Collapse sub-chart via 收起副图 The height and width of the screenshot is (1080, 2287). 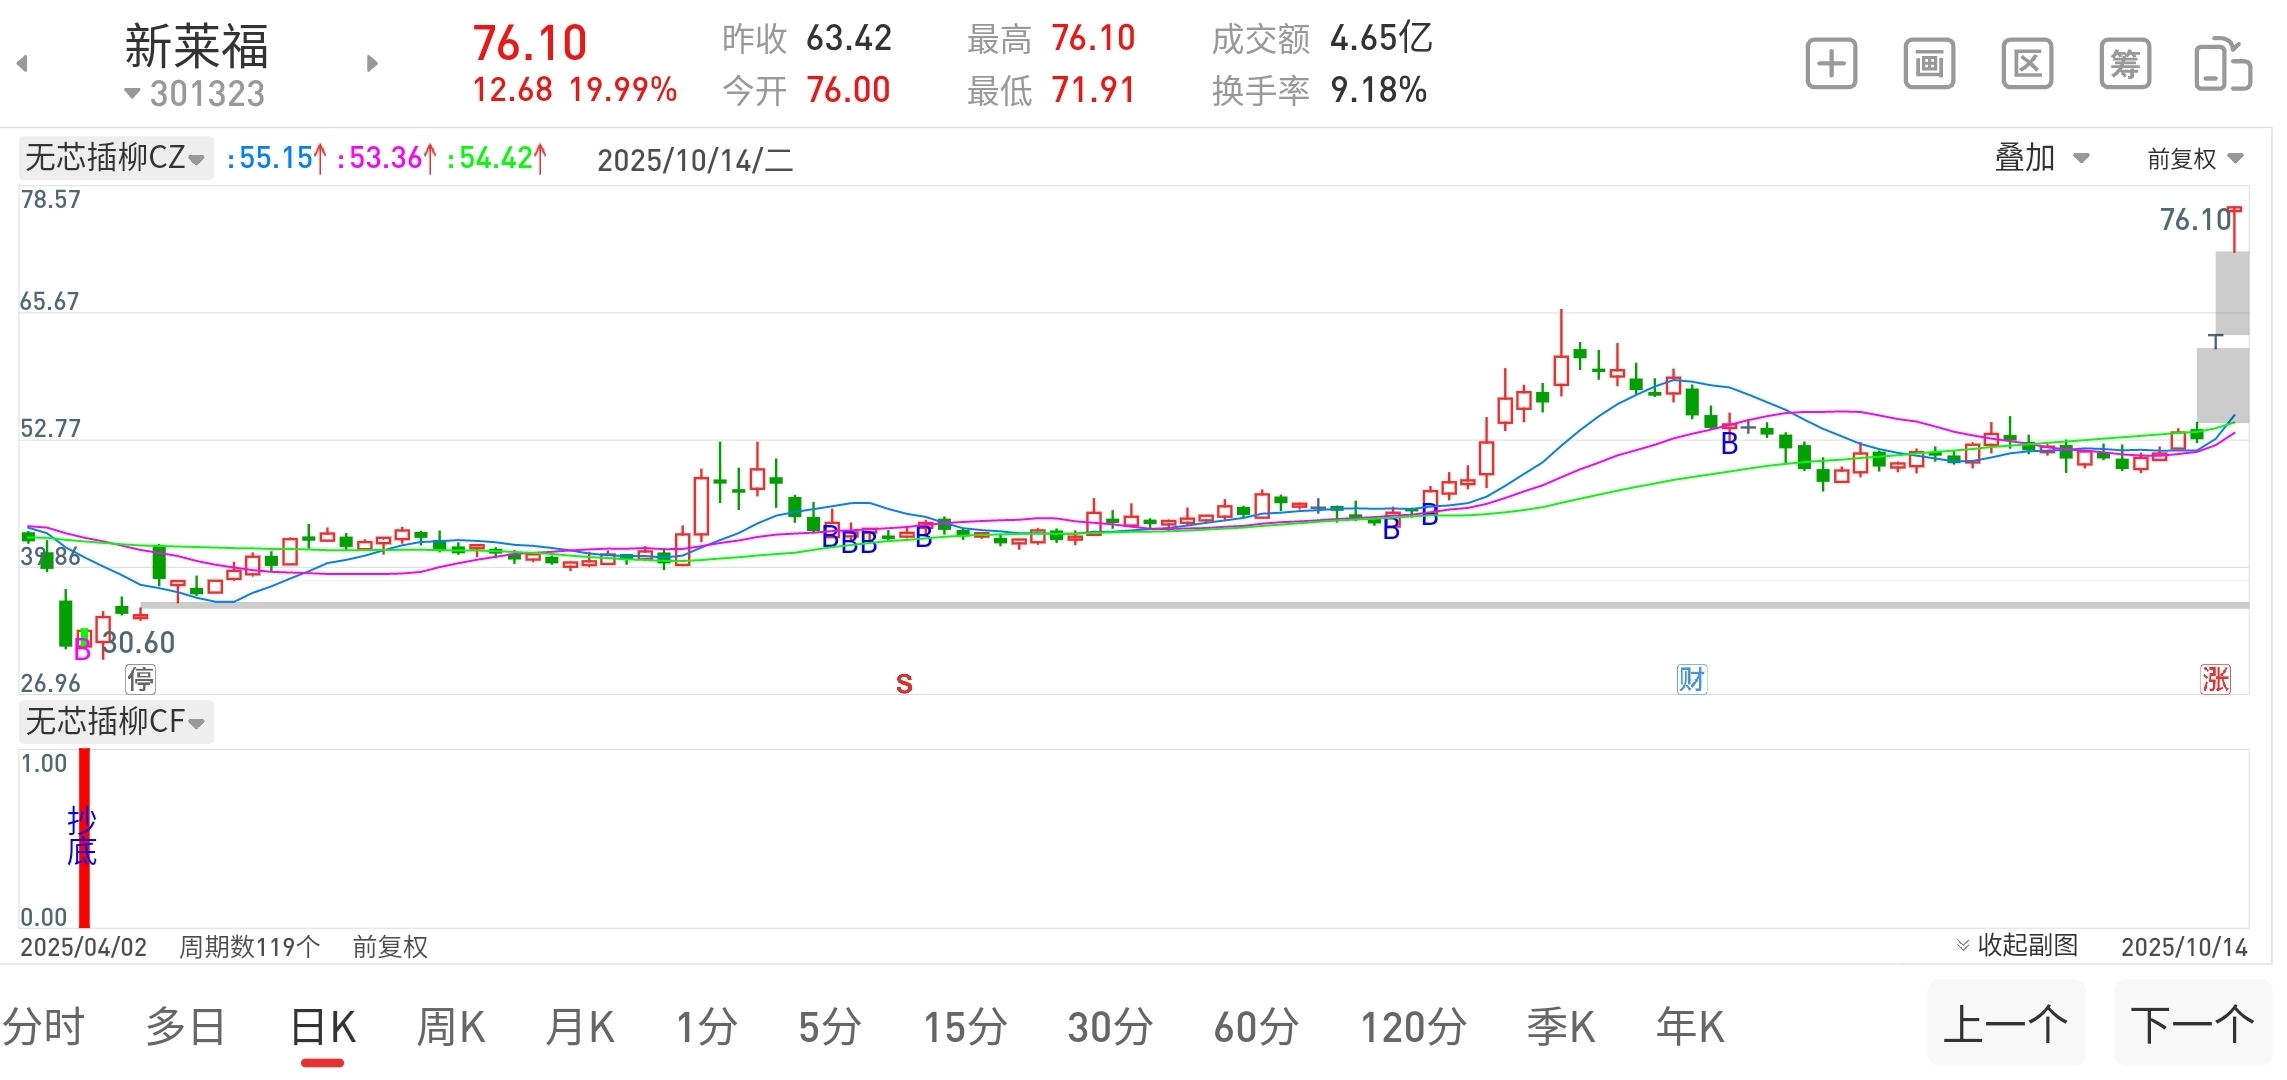click(2017, 945)
